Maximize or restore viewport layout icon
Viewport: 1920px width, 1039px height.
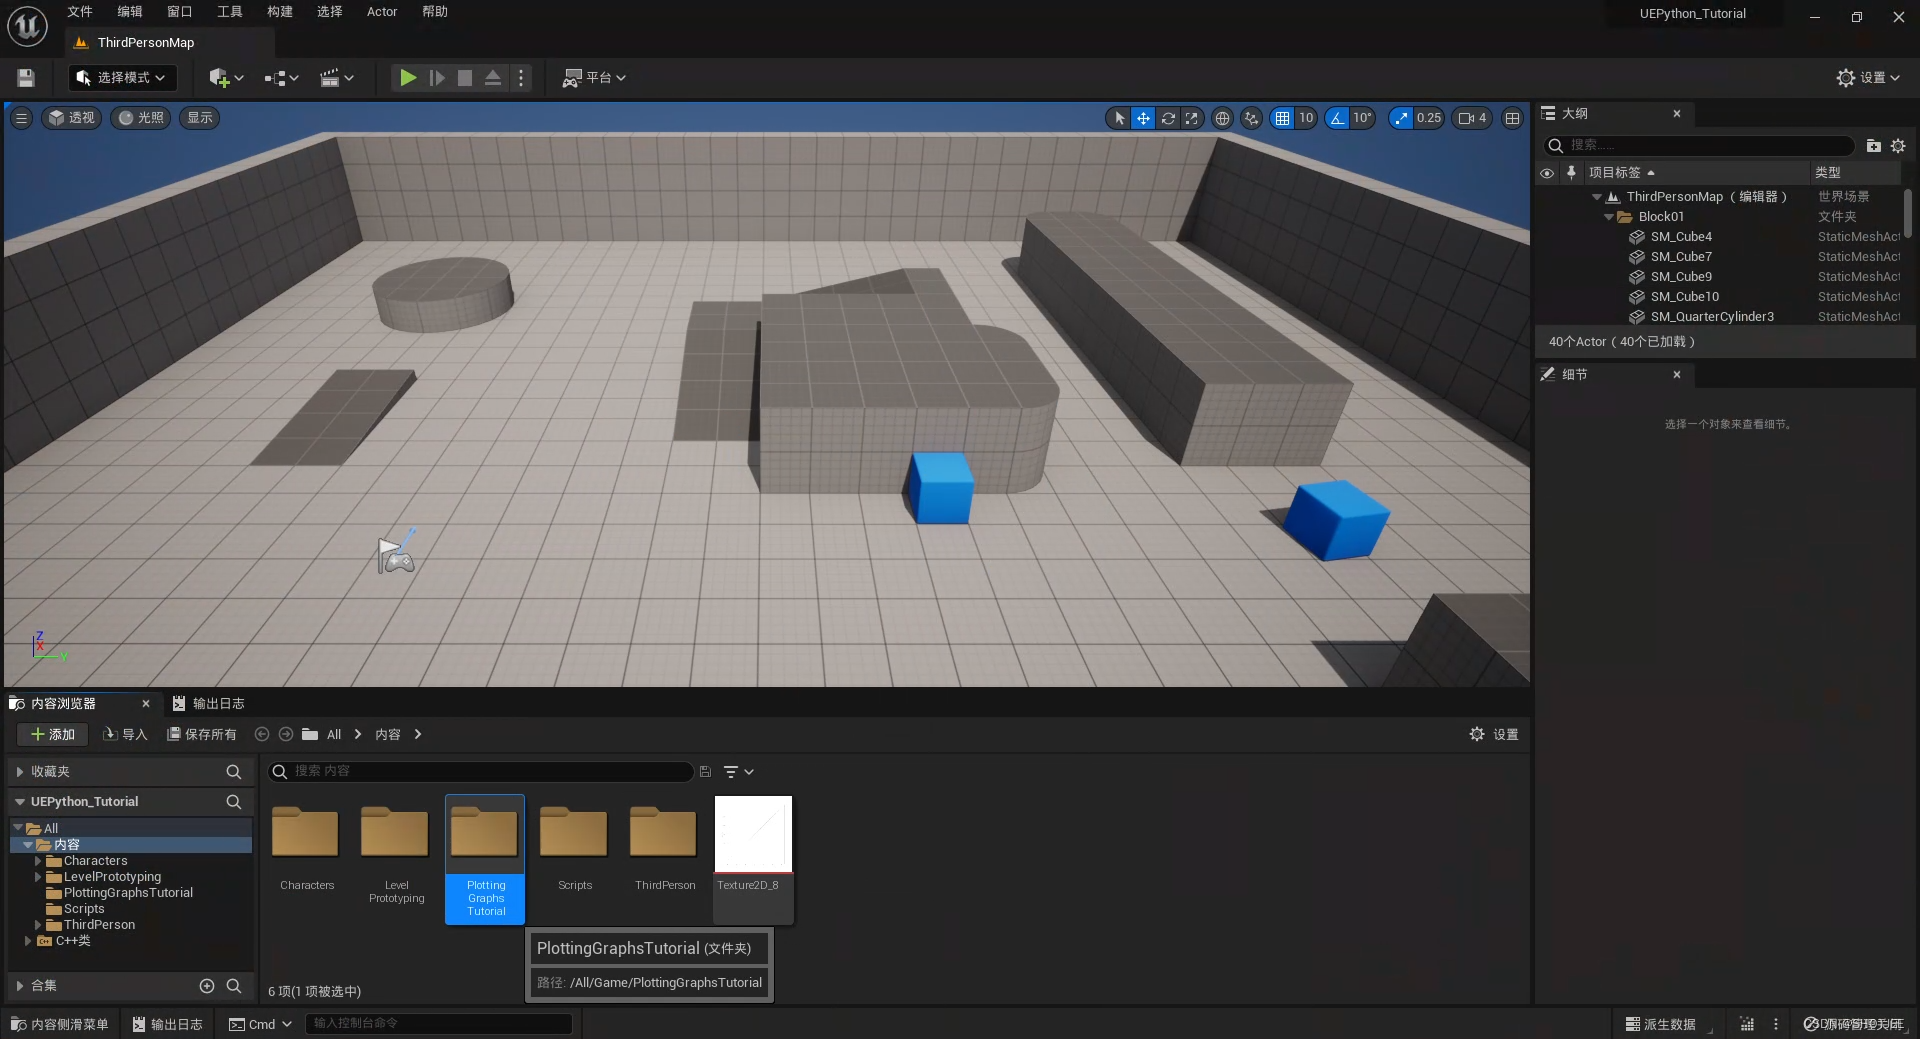pyautogui.click(x=1513, y=118)
